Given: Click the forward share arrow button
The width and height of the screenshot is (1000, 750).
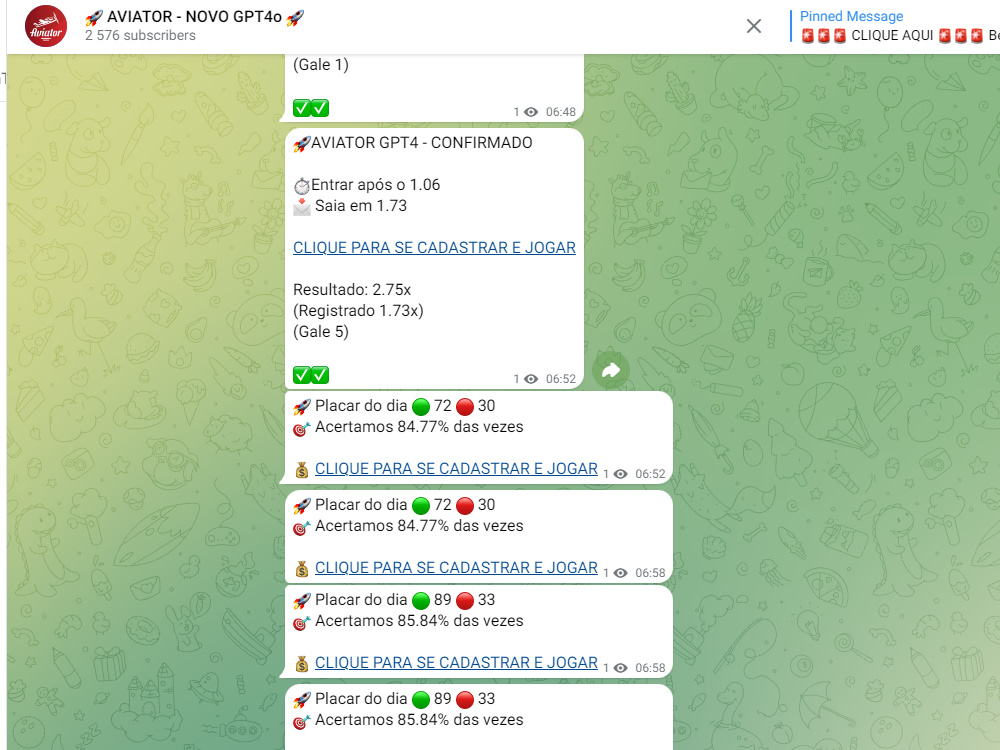Looking at the screenshot, I should (611, 370).
